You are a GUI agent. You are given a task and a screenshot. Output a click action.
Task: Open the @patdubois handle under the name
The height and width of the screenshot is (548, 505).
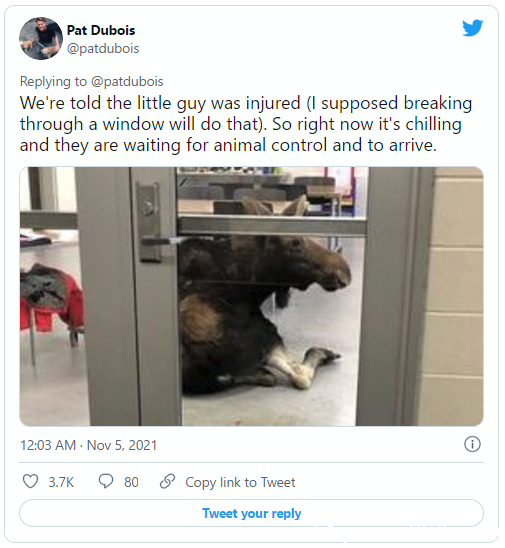[x=103, y=49]
